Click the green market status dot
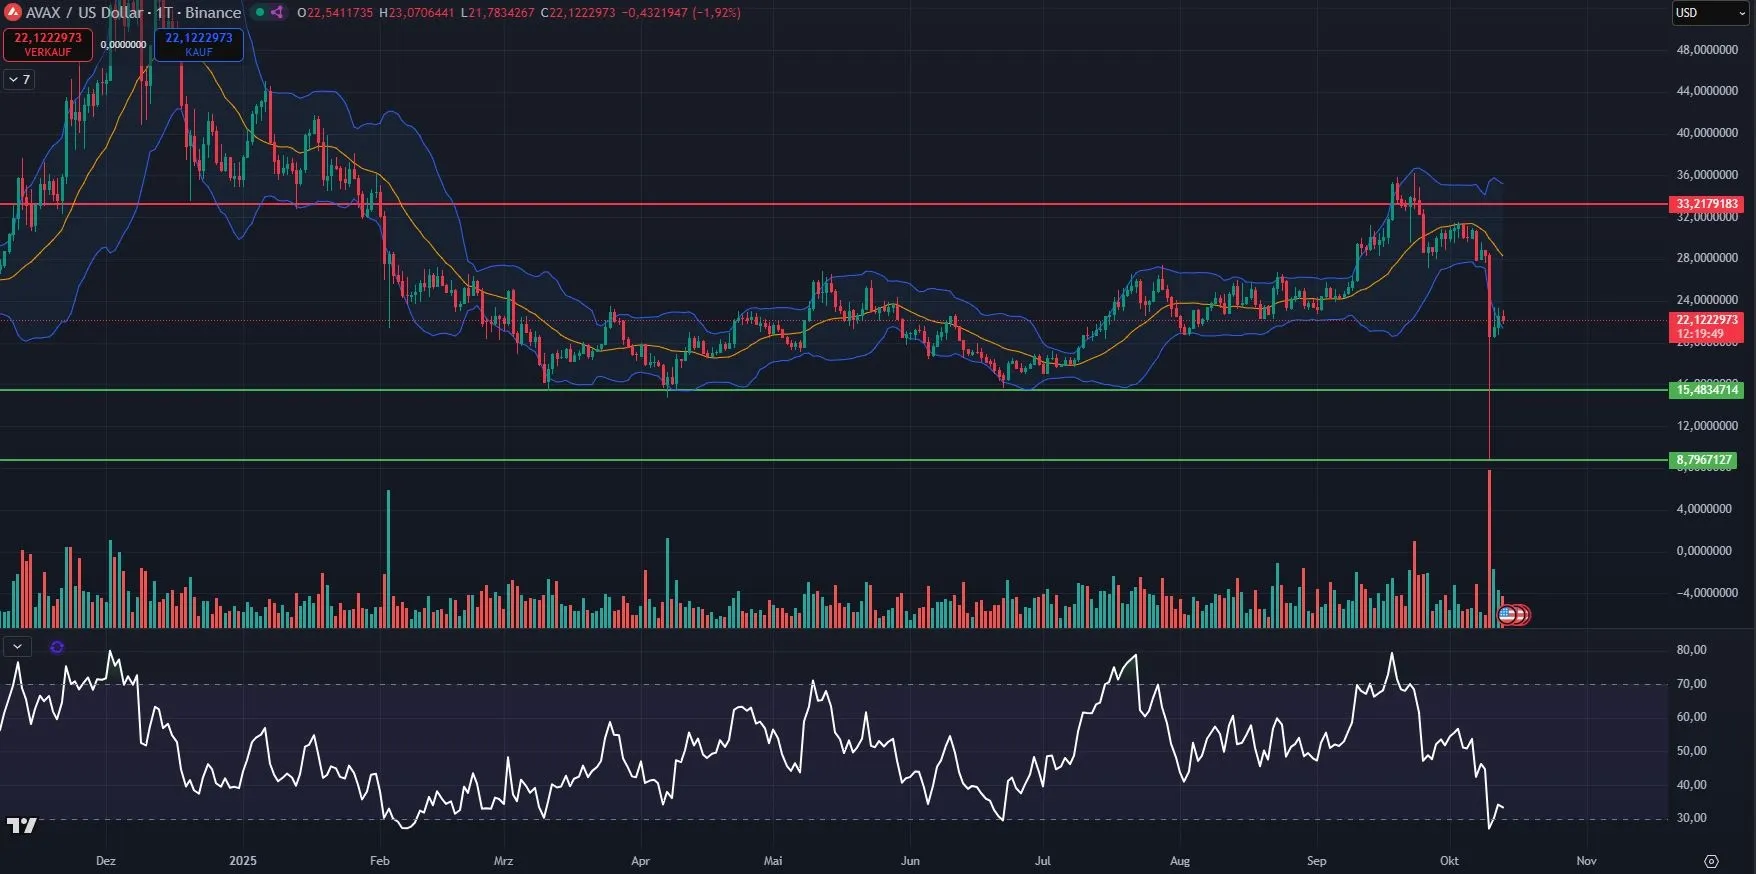The image size is (1756, 874). pyautogui.click(x=260, y=13)
